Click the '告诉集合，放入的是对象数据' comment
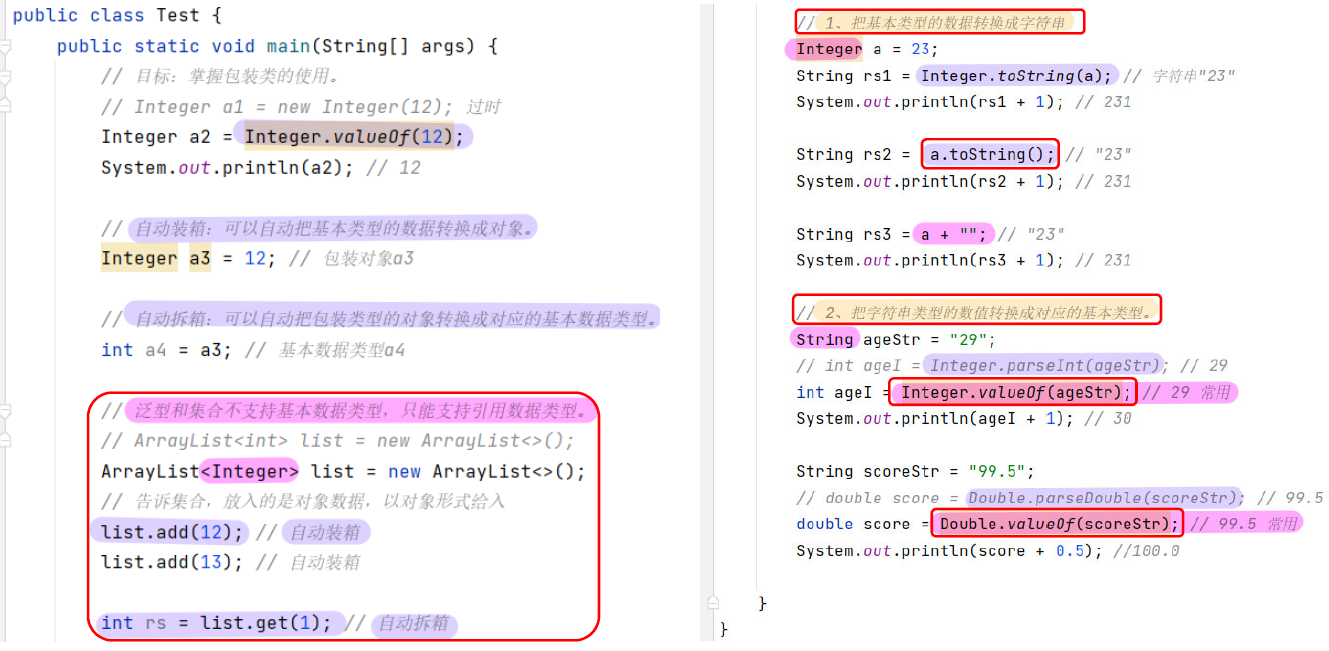The width and height of the screenshot is (1329, 651). tap(303, 501)
